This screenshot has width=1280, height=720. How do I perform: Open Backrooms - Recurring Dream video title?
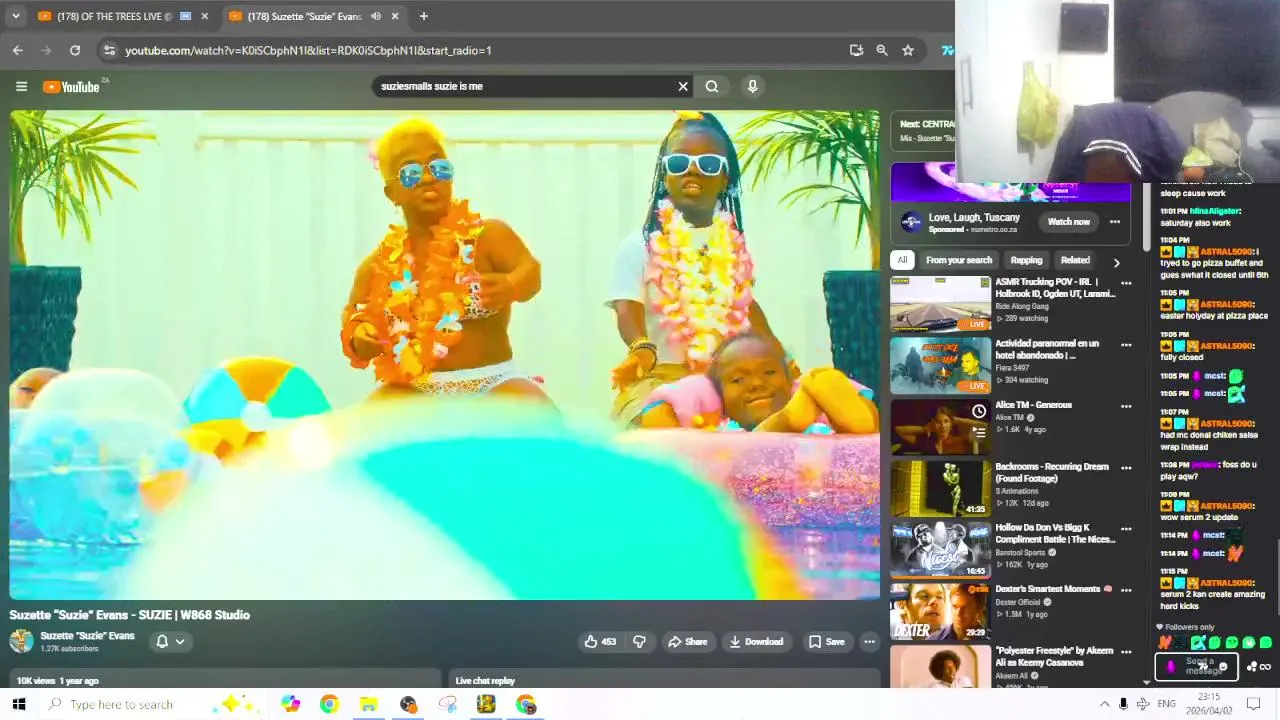point(1052,472)
